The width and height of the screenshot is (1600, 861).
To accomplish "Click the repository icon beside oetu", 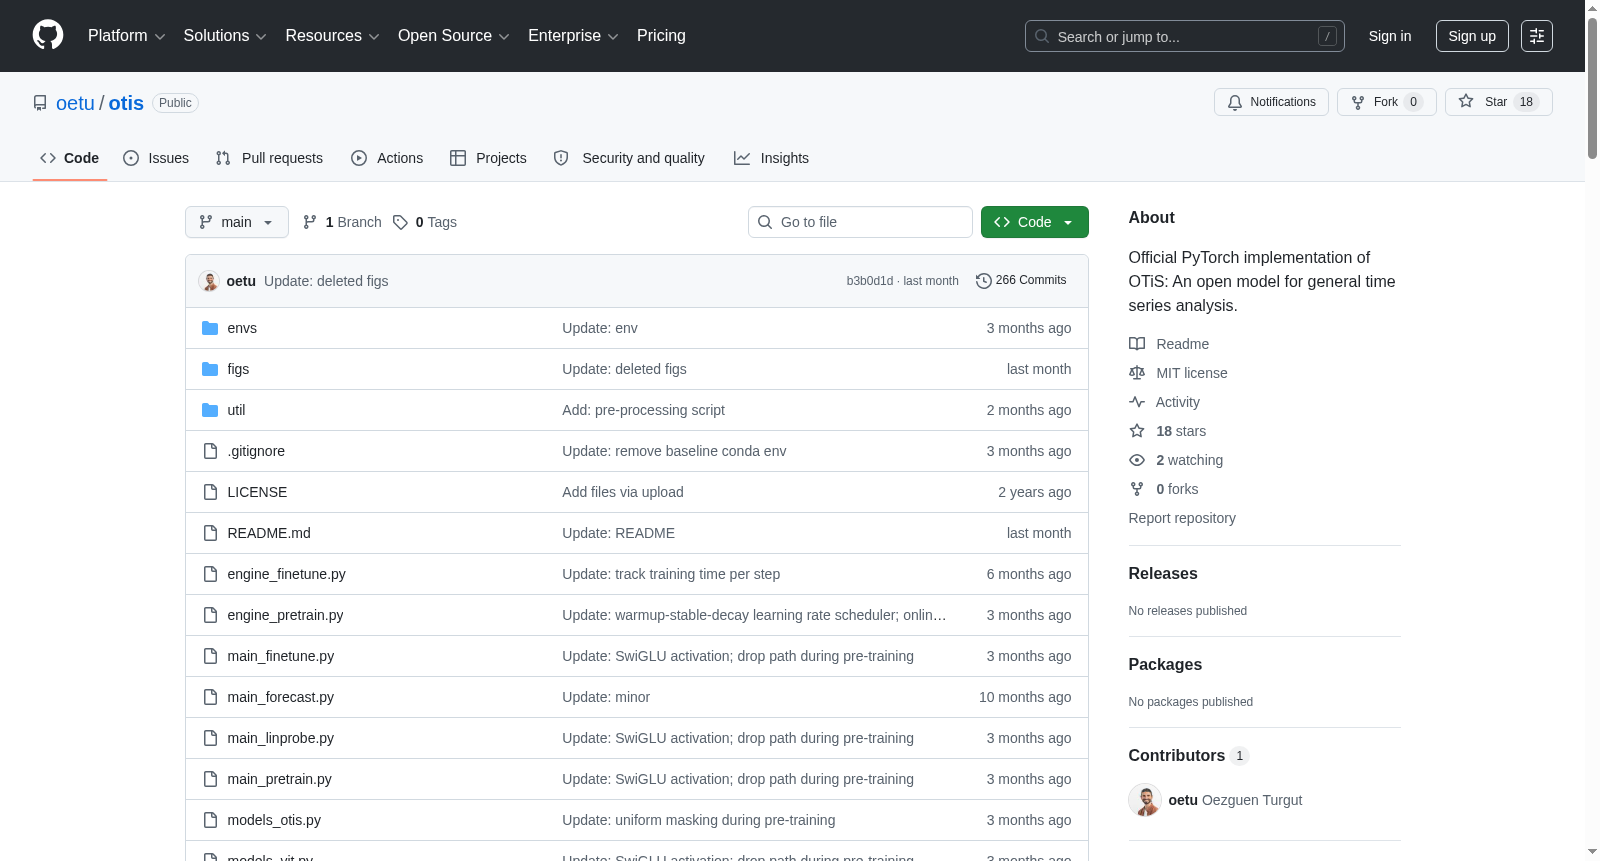I will click(x=40, y=103).
